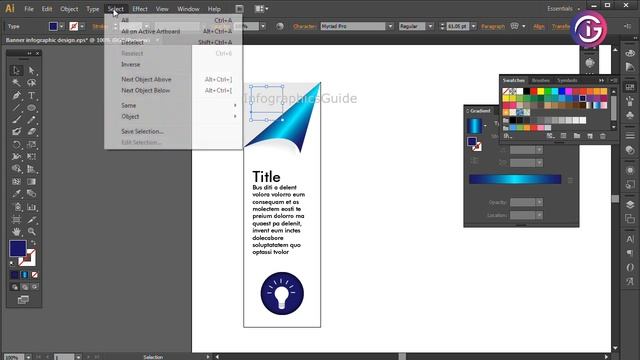
Task: Select the Paintbrush tool
Action: point(16,120)
